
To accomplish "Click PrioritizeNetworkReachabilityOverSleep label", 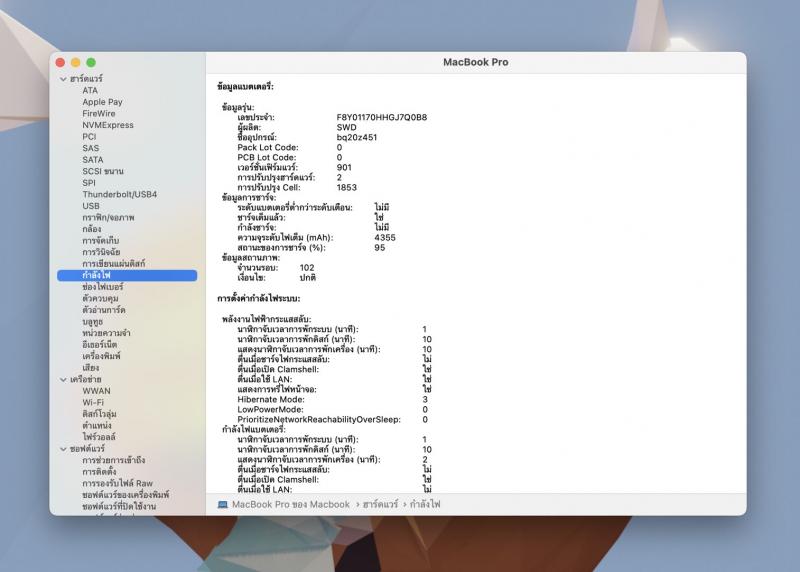I will tap(319, 419).
